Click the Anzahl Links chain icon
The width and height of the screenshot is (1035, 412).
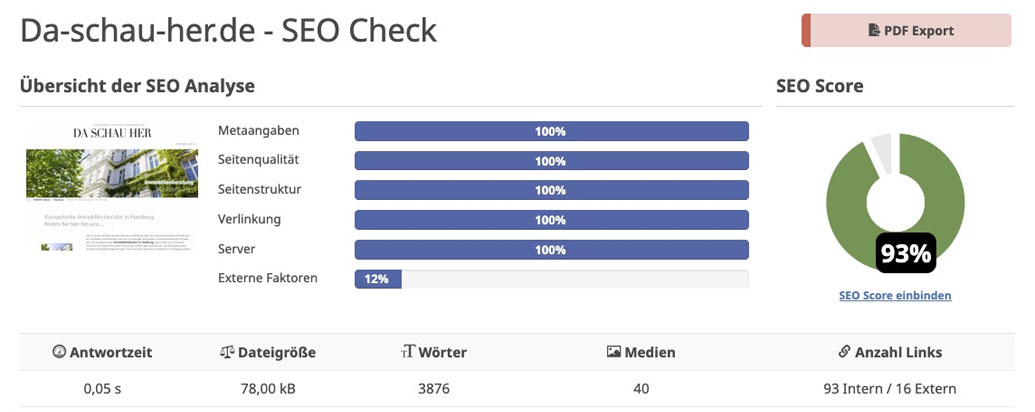pyautogui.click(x=845, y=352)
